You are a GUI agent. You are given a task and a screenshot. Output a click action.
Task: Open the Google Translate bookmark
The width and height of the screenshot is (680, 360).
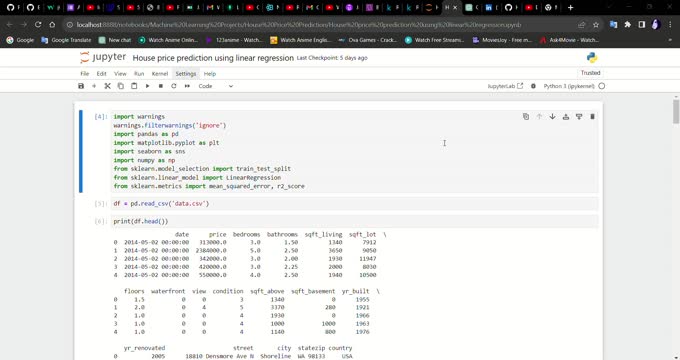coord(66,40)
